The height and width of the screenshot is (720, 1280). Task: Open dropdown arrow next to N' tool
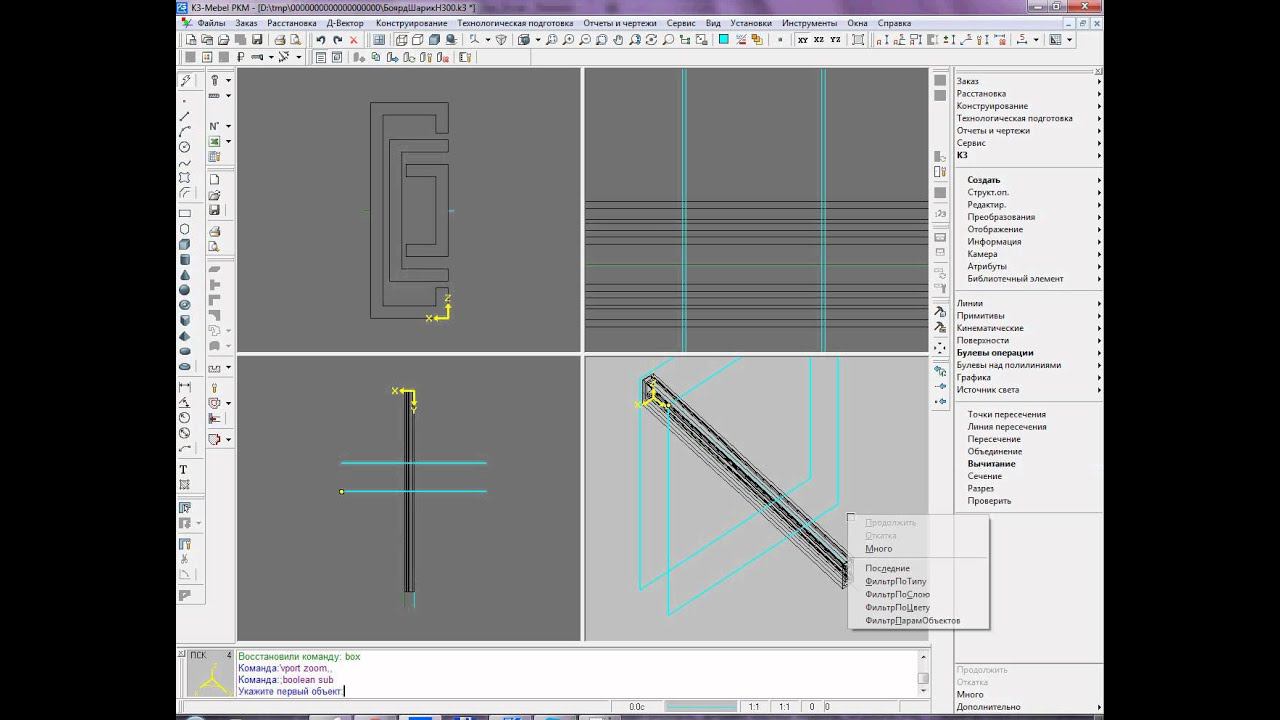pyautogui.click(x=228, y=126)
